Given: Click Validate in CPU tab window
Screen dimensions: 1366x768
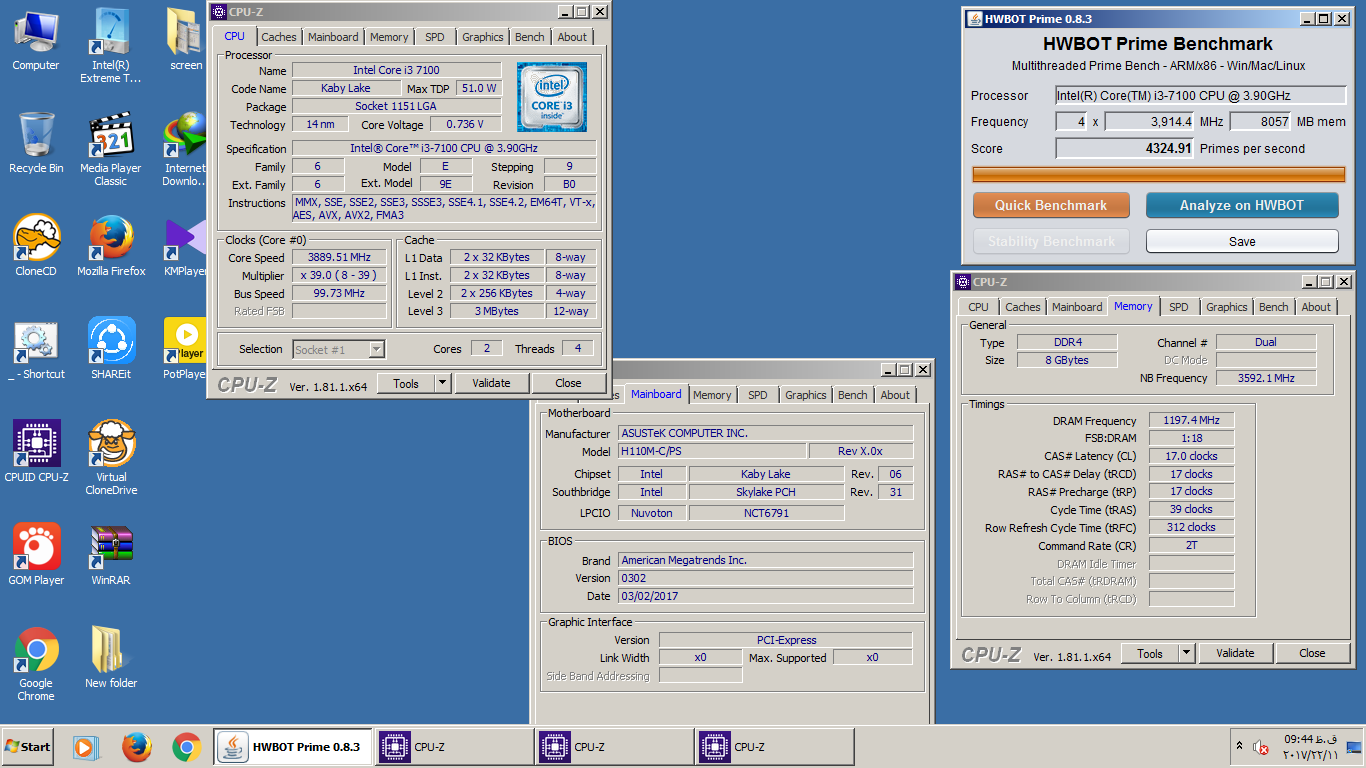Looking at the screenshot, I should 491,383.
